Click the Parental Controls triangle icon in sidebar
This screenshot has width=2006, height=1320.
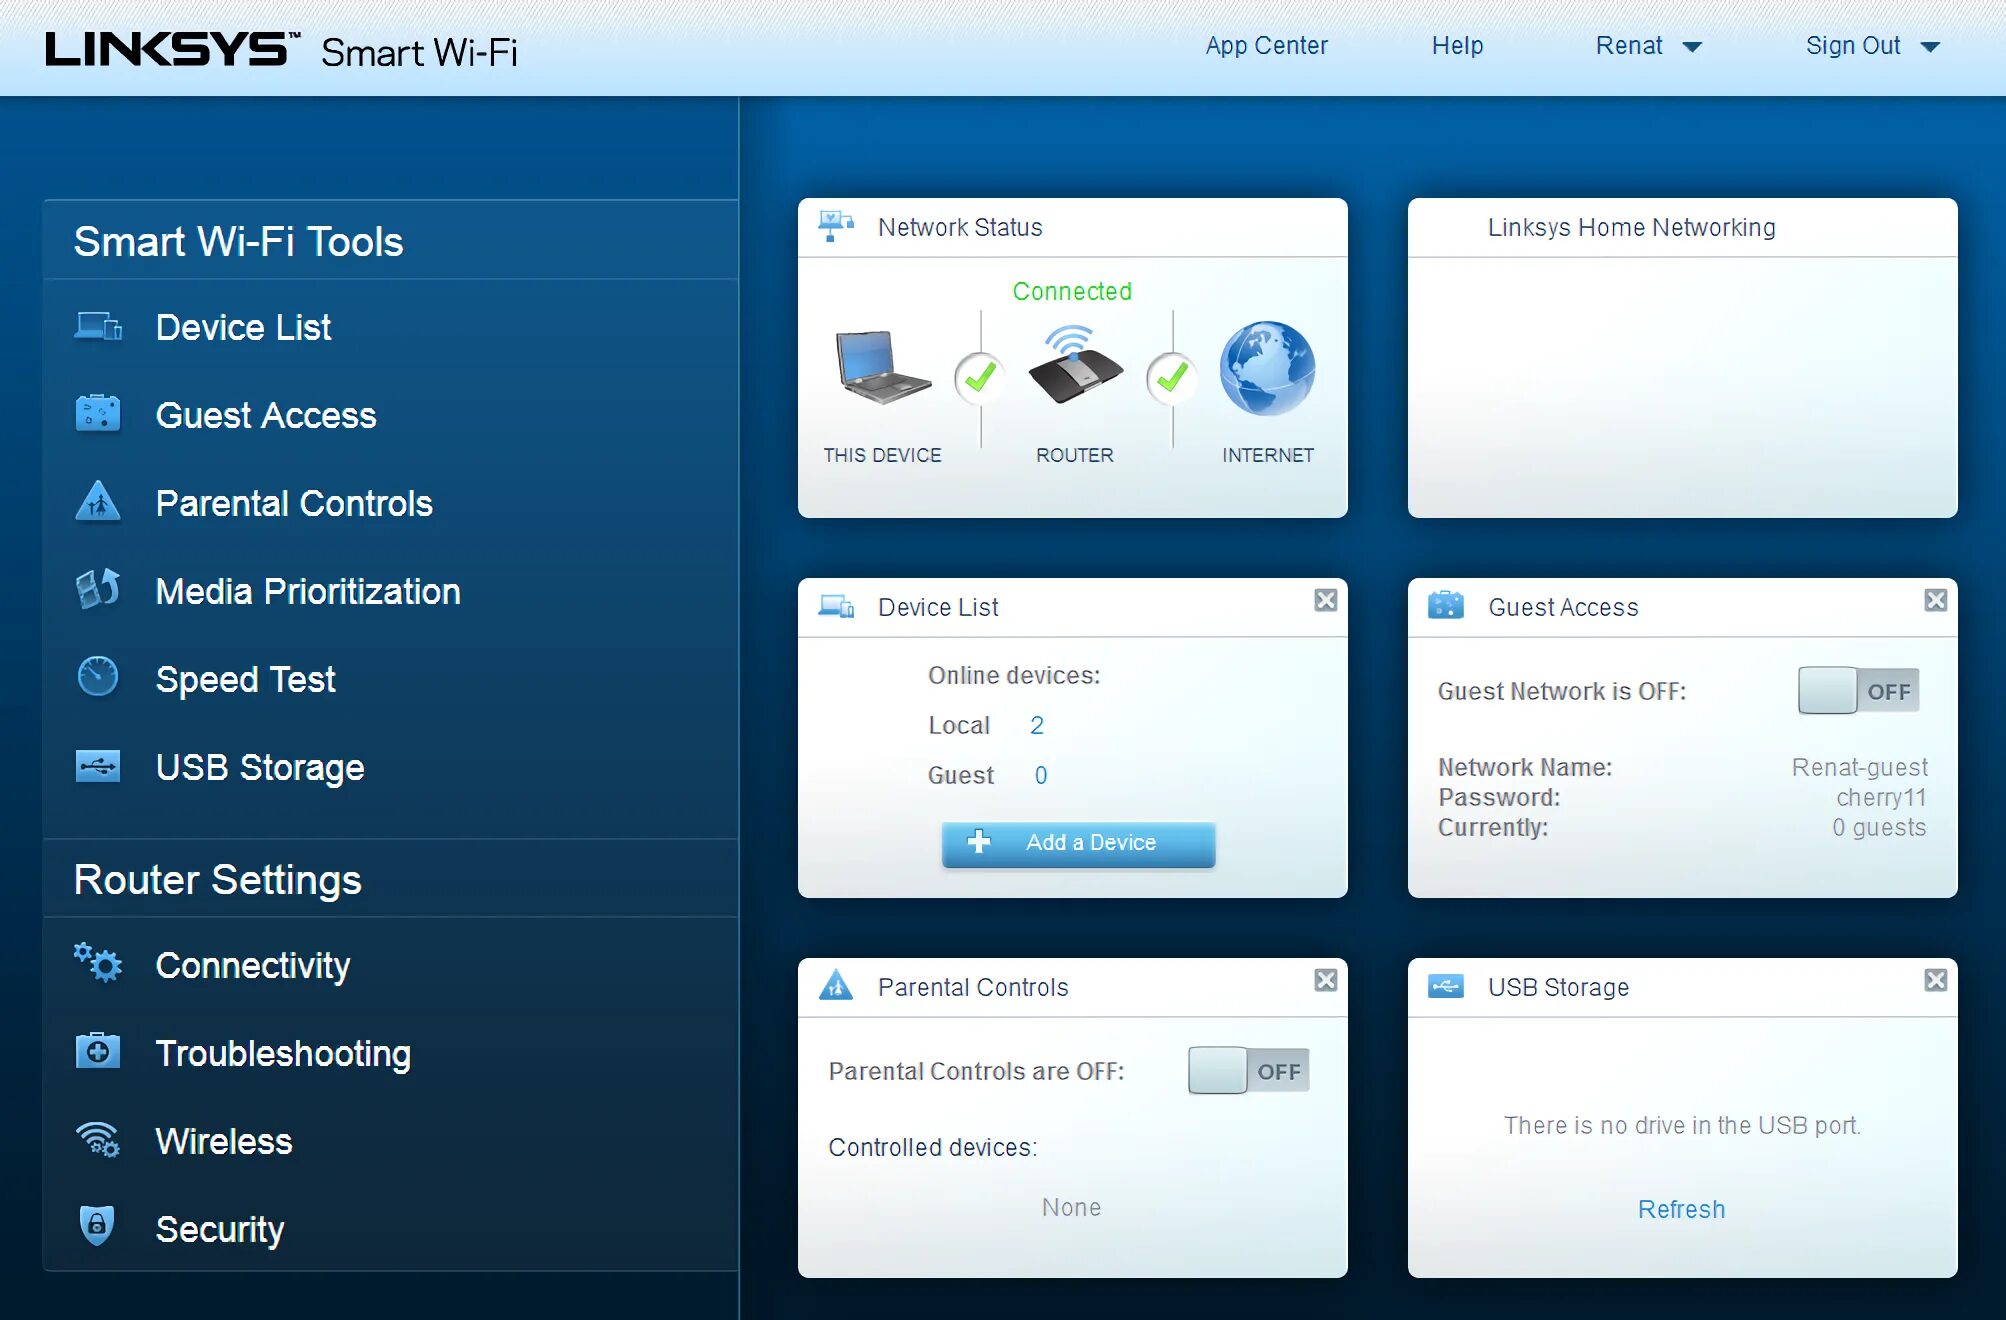pos(98,502)
